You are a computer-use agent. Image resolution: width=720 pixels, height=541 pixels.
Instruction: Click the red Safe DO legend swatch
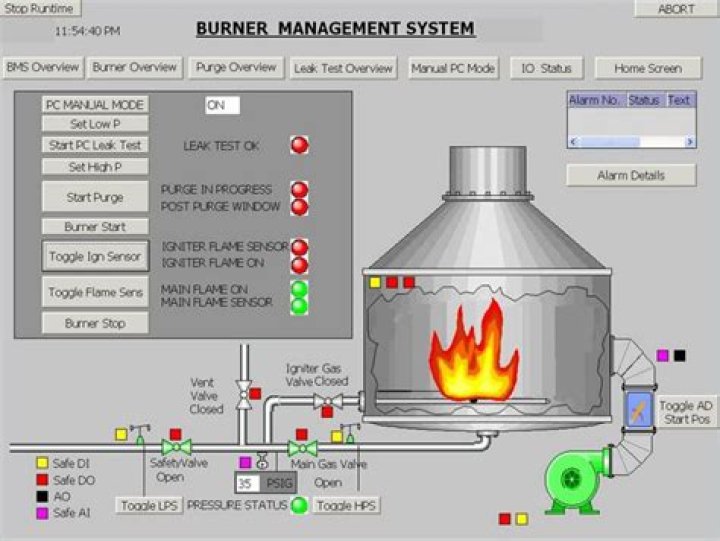pyautogui.click(x=42, y=479)
